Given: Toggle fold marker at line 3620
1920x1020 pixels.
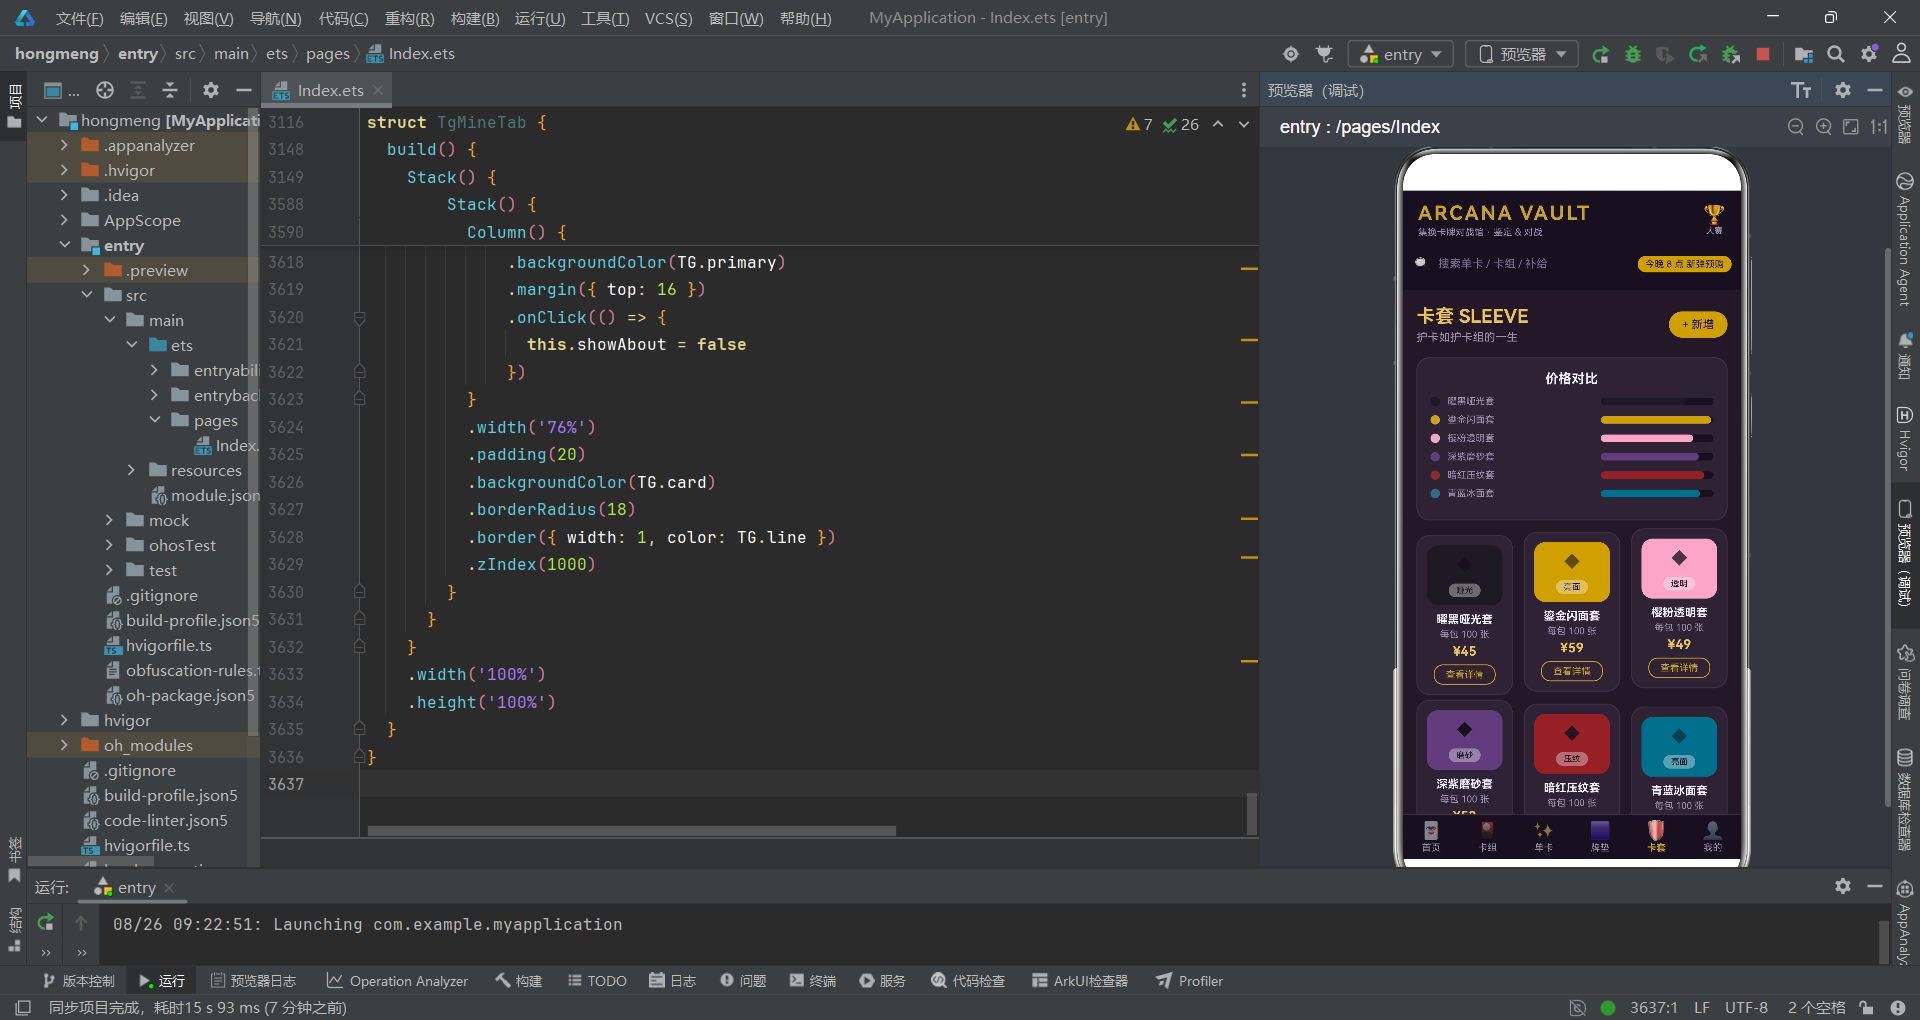Looking at the screenshot, I should (x=359, y=318).
